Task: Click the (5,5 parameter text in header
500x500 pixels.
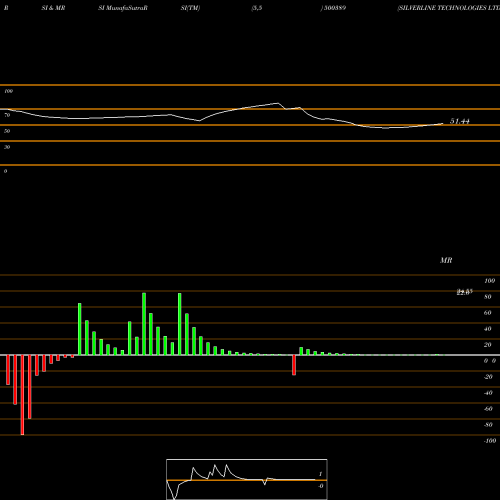Action: (257, 8)
